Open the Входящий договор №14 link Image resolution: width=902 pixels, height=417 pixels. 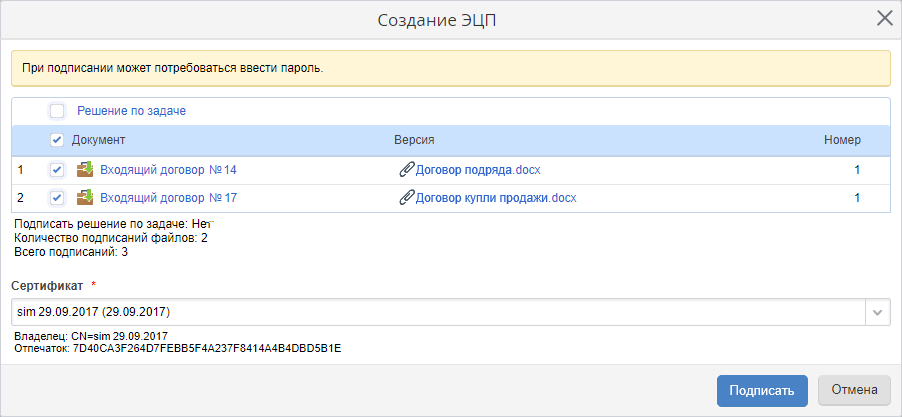[168, 170]
